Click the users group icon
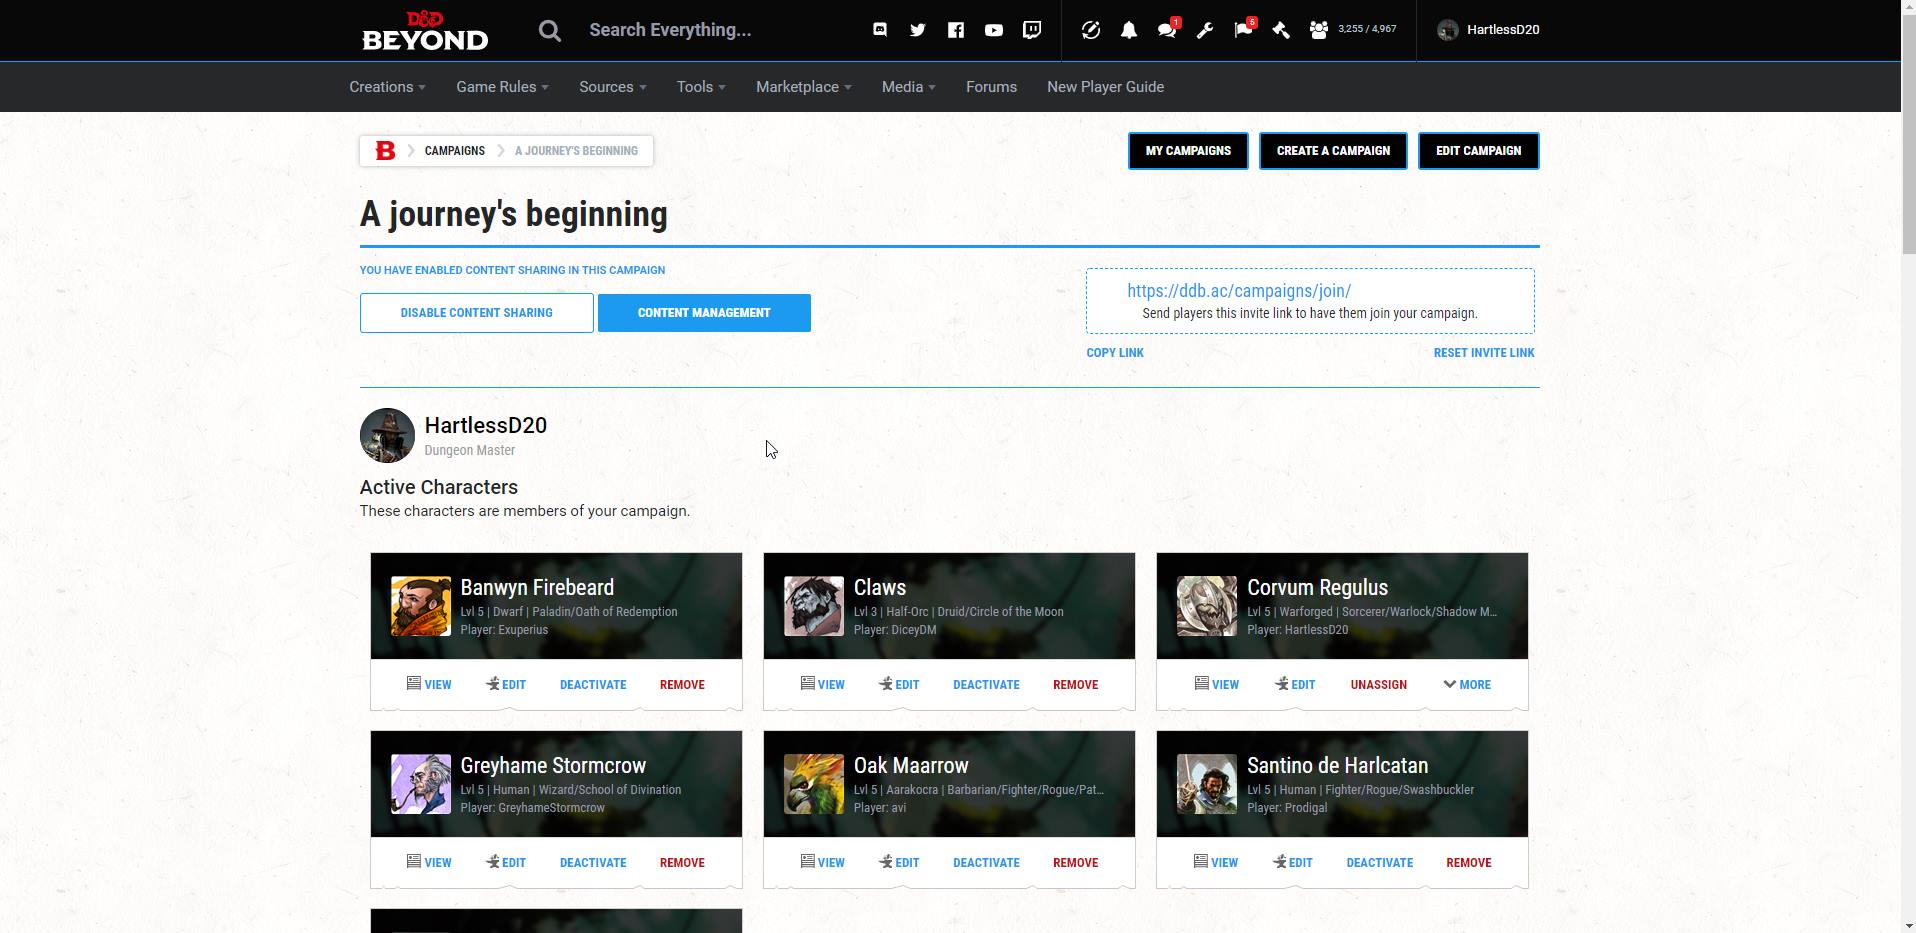The image size is (1916, 933). 1319,30
